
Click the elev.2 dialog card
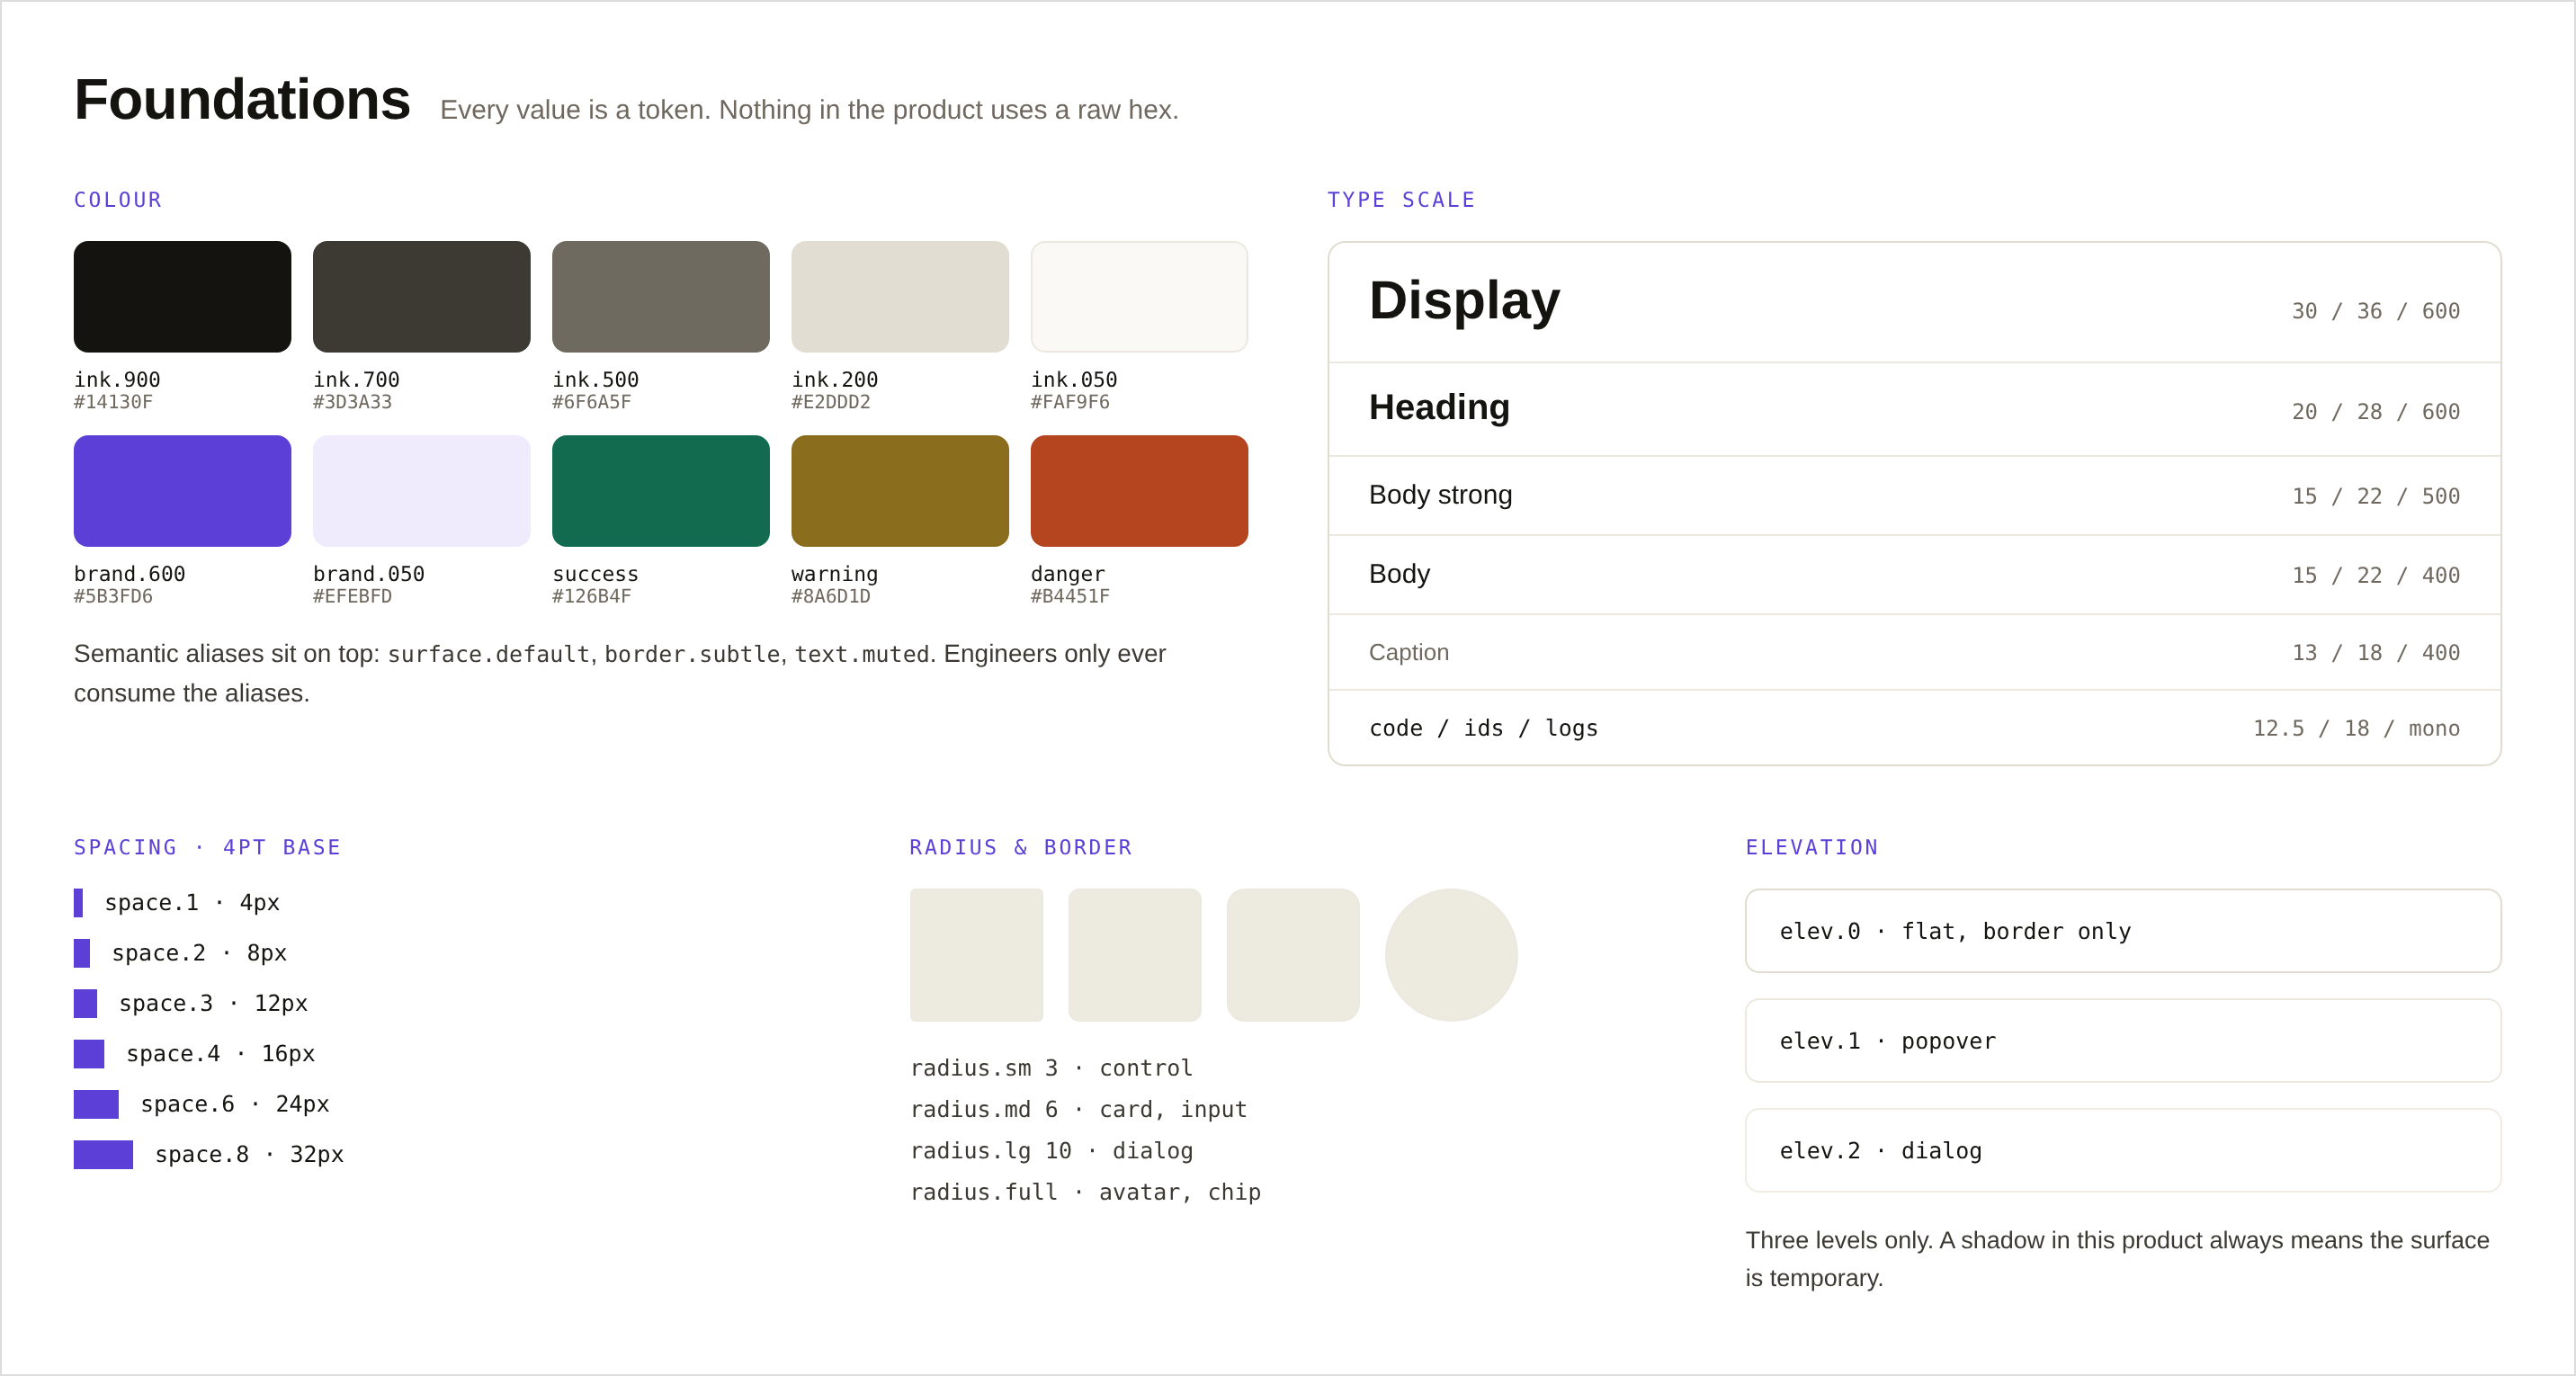[2123, 1151]
